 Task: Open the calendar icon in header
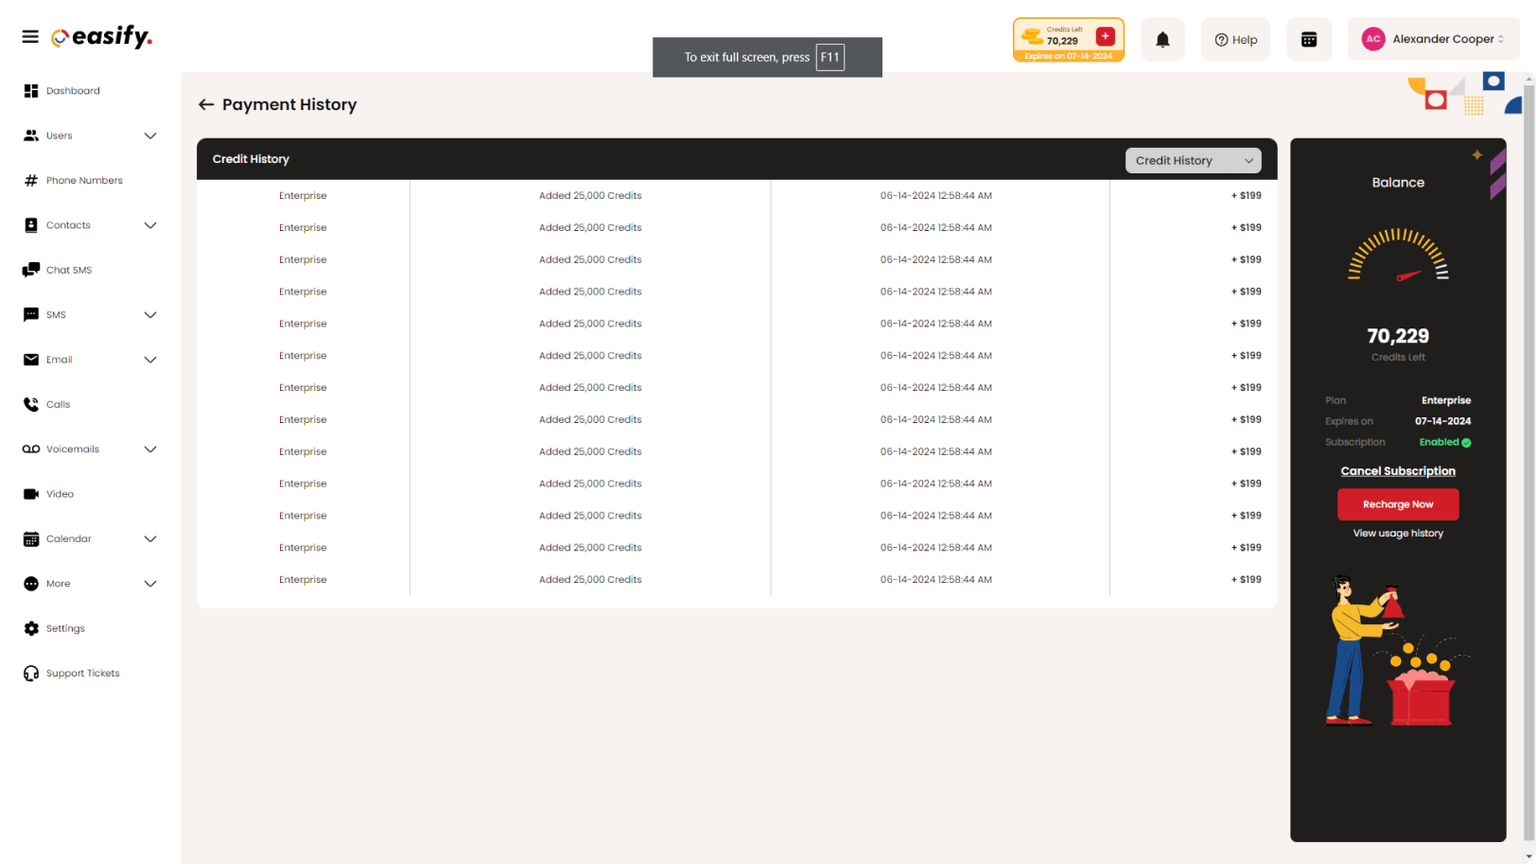coord(1308,40)
